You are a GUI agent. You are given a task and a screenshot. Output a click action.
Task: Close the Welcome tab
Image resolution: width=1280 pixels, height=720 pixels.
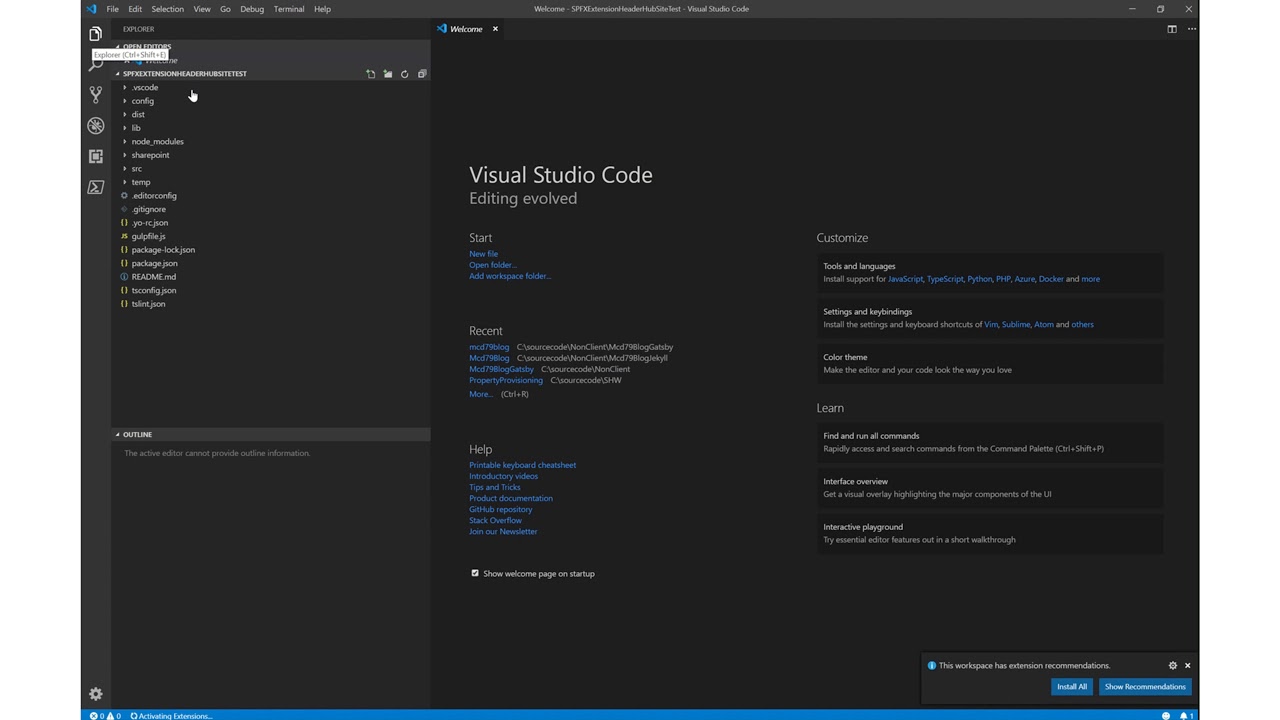pos(495,29)
